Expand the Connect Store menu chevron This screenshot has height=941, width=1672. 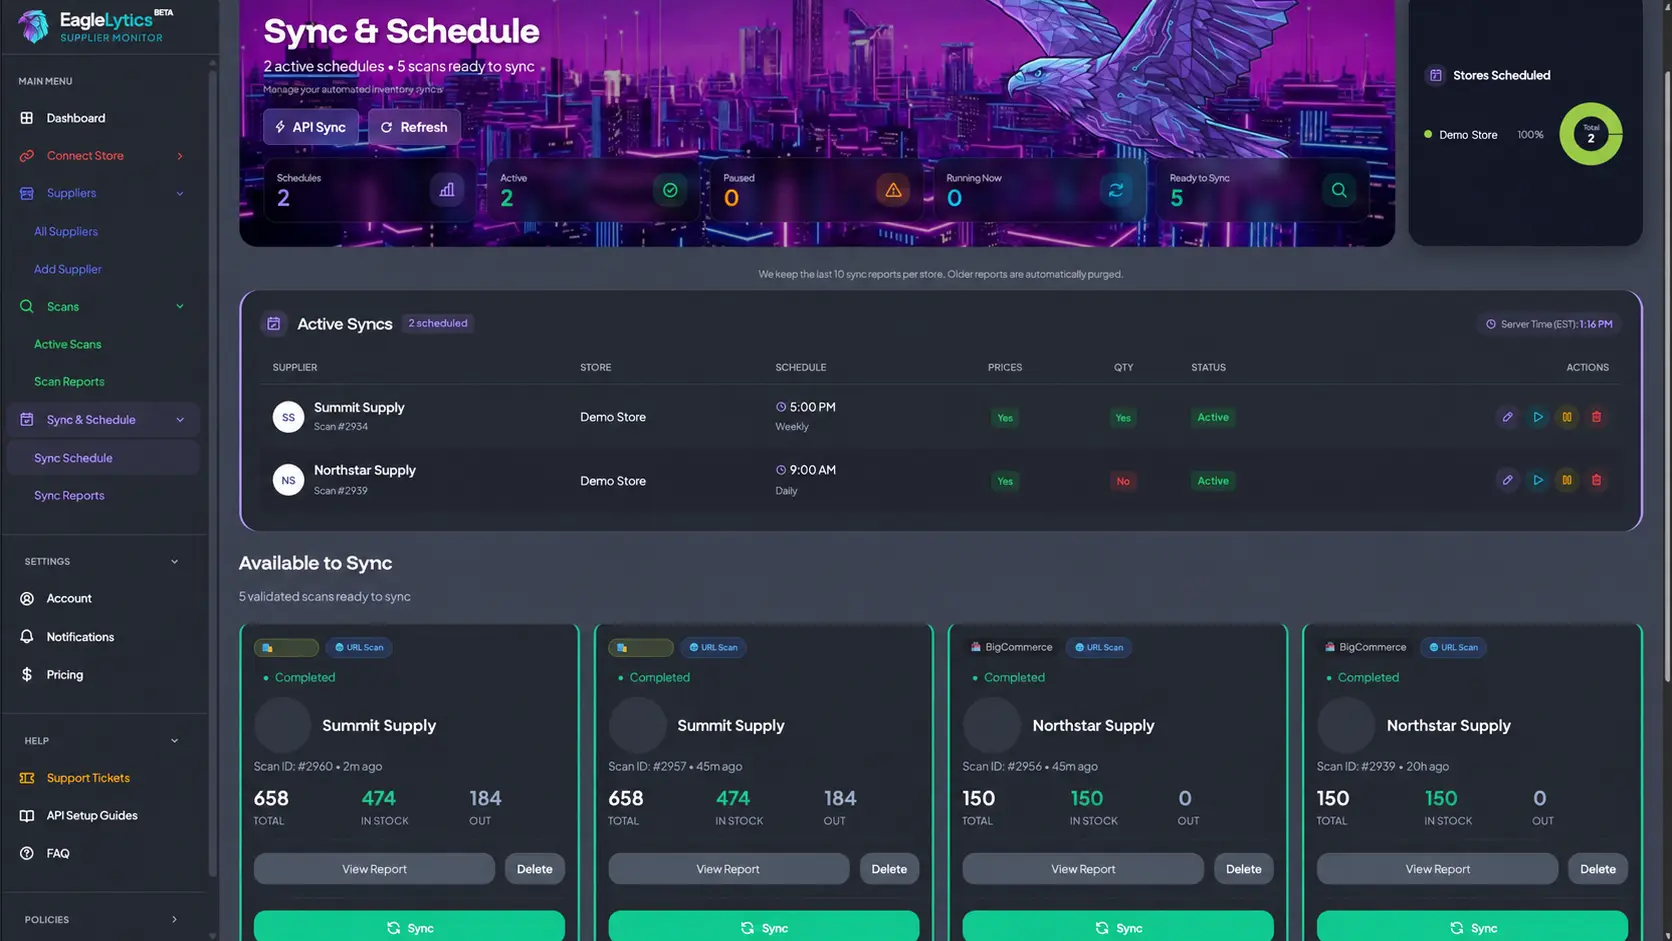pyautogui.click(x=180, y=156)
